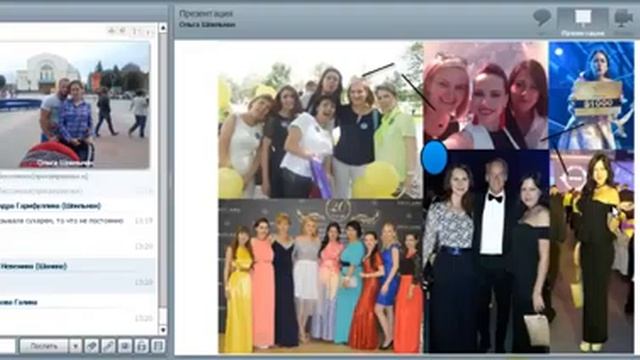Screen dimensions: 640x360
Task: Open the chat speech-bubble icon in header
Action: pos(542,19)
